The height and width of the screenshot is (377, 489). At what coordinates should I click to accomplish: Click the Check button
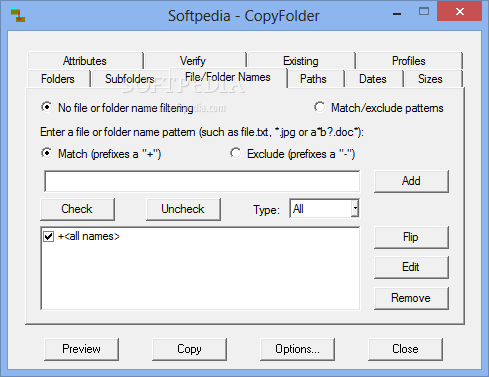click(x=77, y=209)
